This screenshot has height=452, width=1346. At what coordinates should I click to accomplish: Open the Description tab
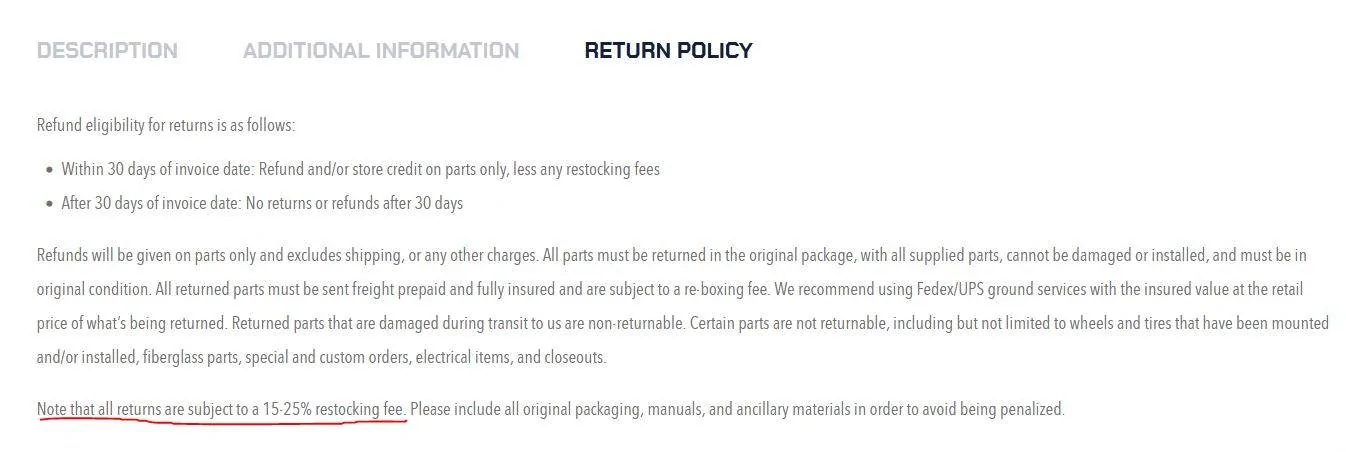pyautogui.click(x=107, y=51)
